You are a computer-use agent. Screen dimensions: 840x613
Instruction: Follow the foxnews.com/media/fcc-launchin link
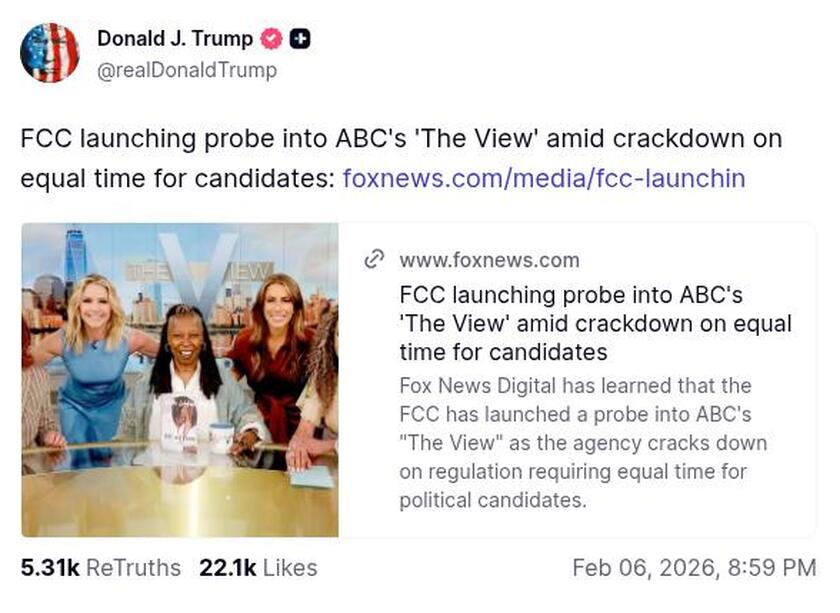(x=543, y=178)
